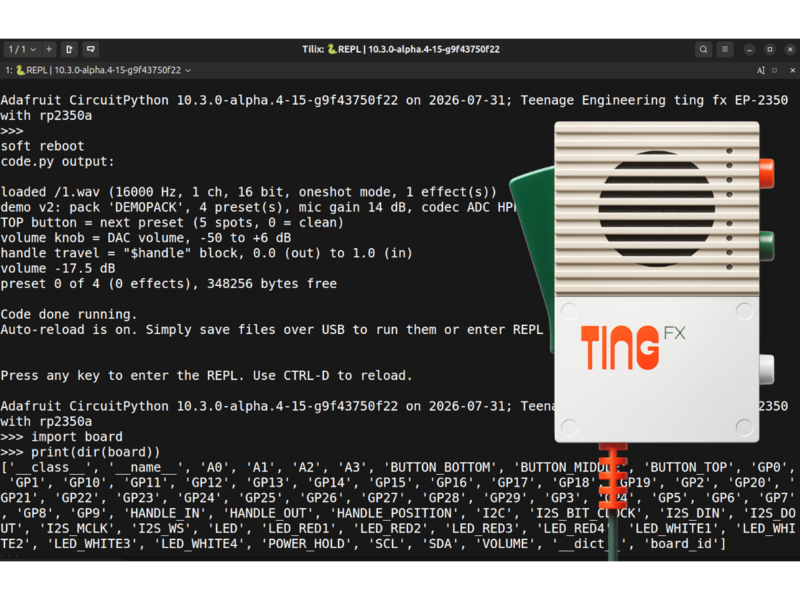Click the 'soft reboot' line

coord(42,146)
